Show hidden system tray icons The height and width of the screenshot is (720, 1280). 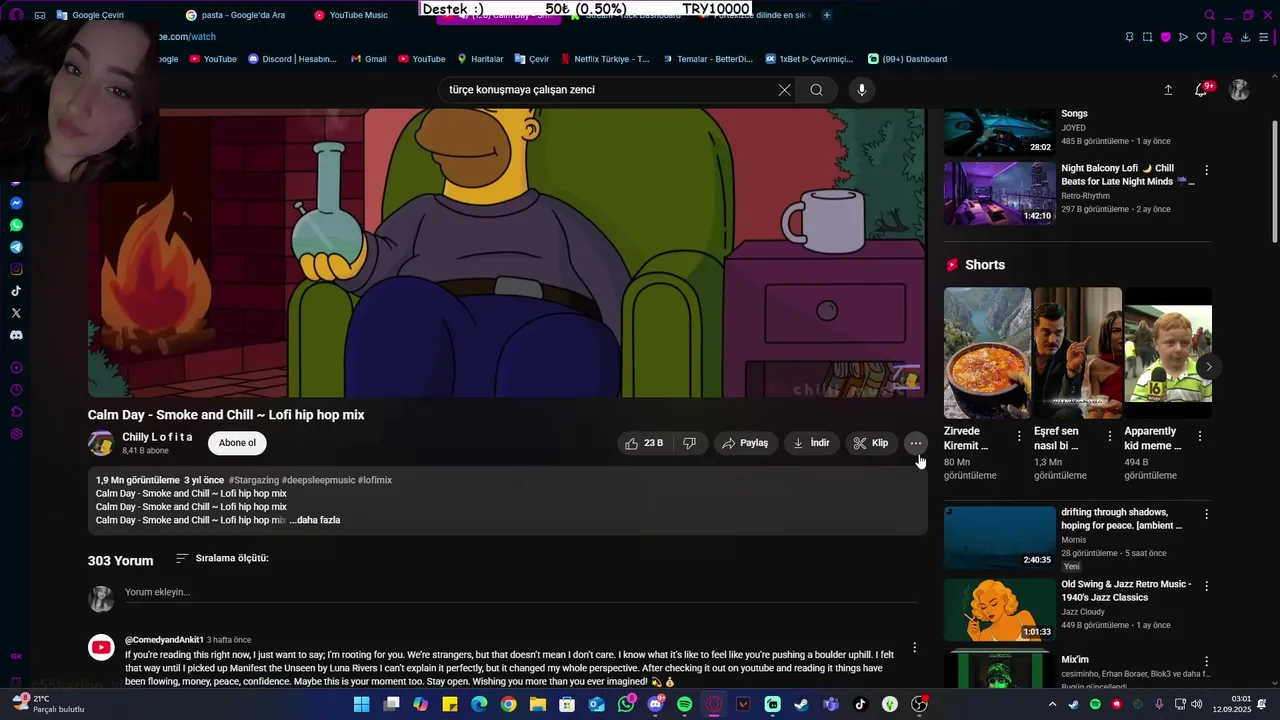pos(1052,704)
